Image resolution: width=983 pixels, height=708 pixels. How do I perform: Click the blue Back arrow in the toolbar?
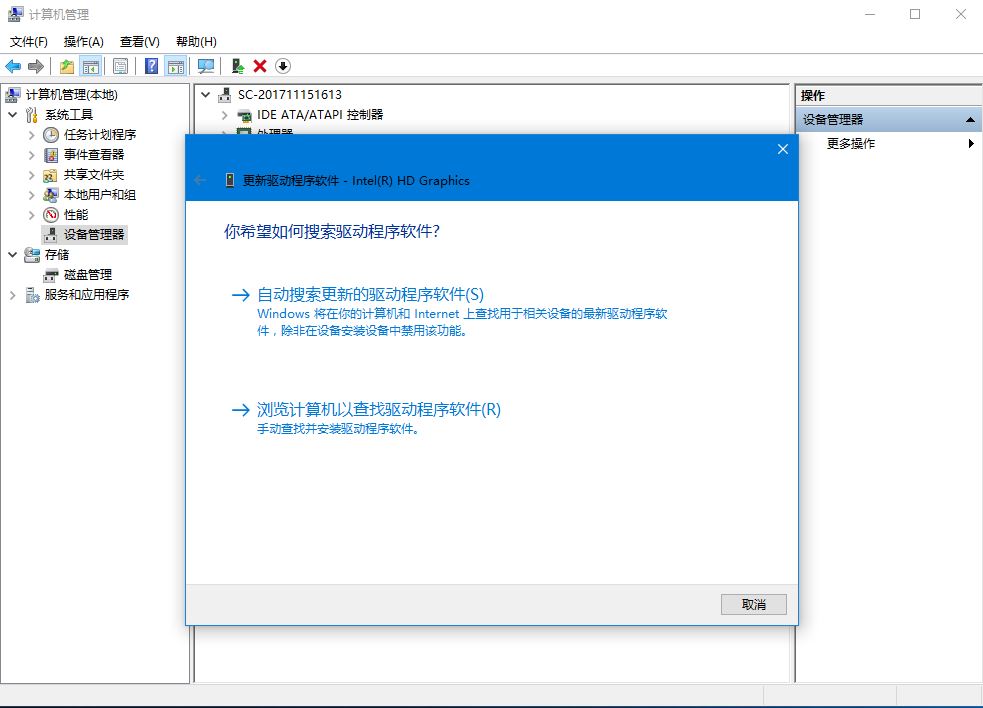pyautogui.click(x=13, y=66)
